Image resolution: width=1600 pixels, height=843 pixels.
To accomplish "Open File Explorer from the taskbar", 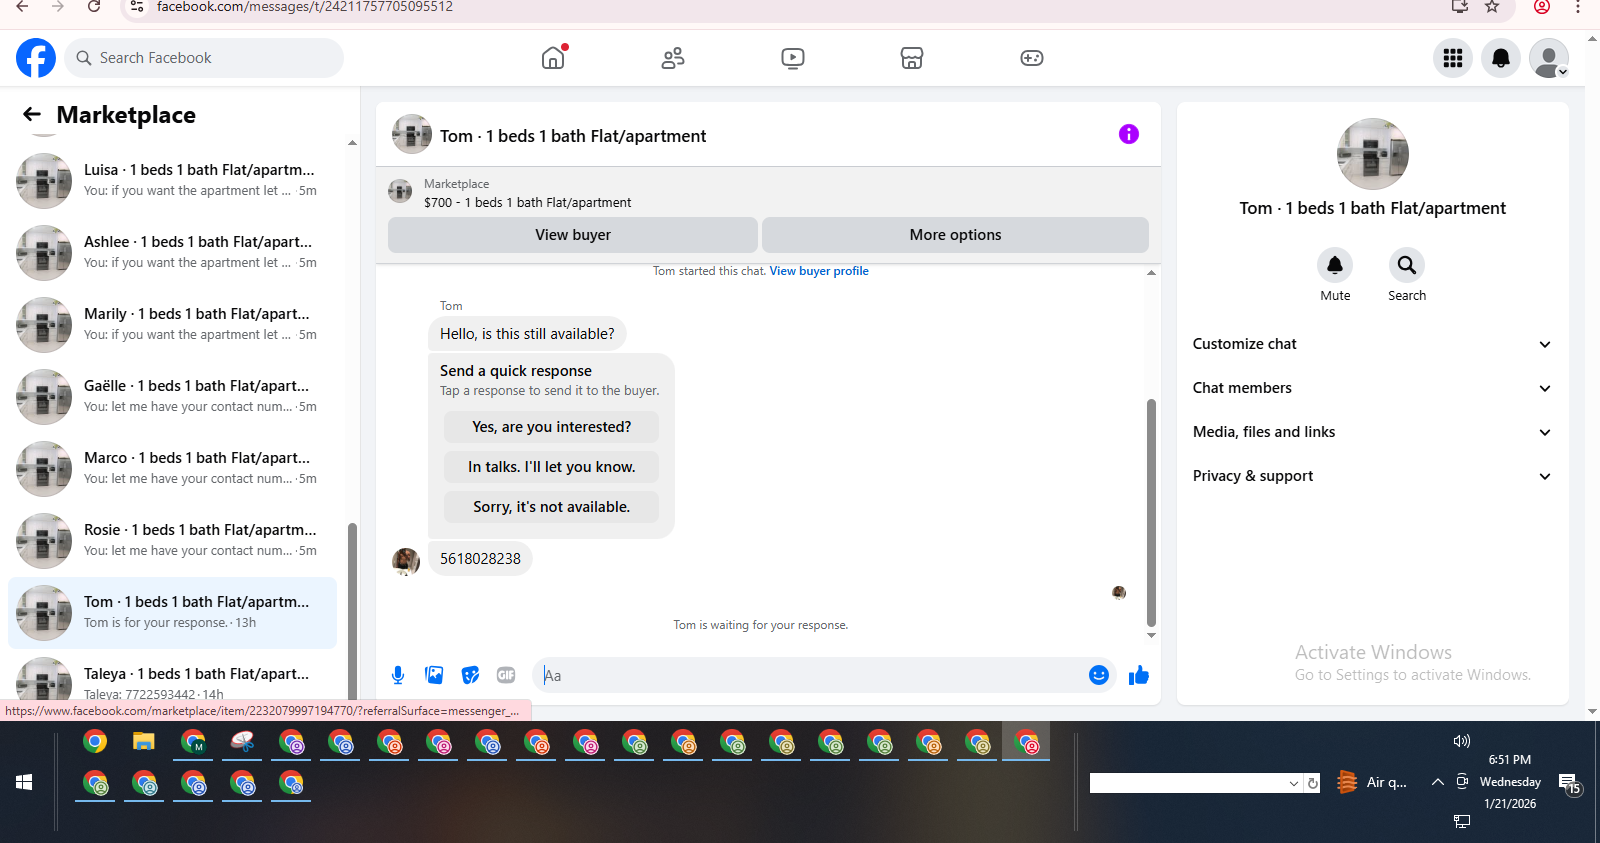I will click(144, 742).
